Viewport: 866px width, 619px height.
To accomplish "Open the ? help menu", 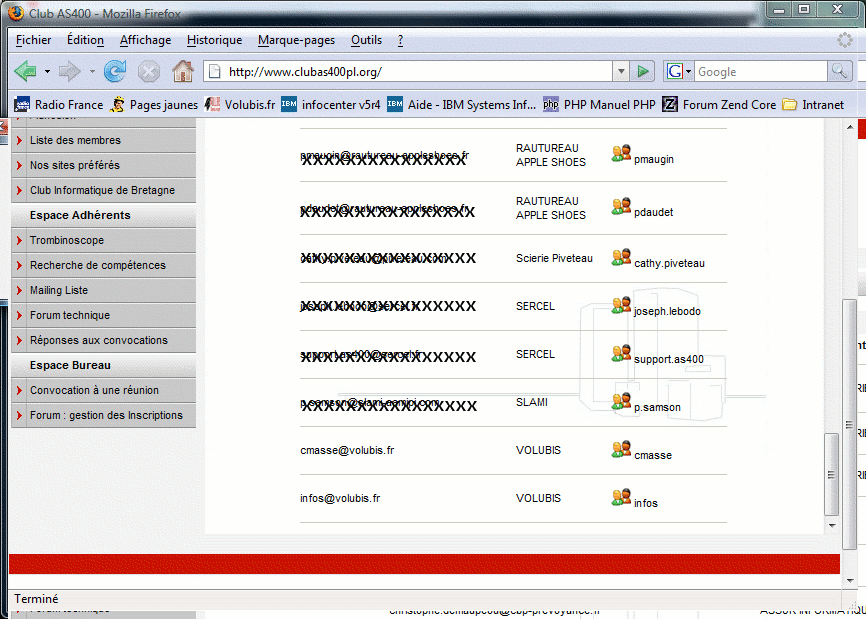I will 400,40.
